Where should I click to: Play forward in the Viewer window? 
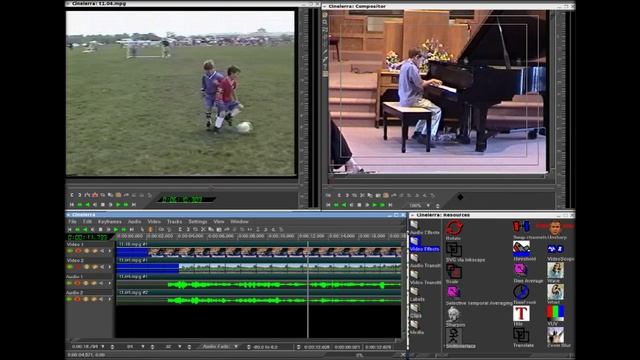pos(118,204)
